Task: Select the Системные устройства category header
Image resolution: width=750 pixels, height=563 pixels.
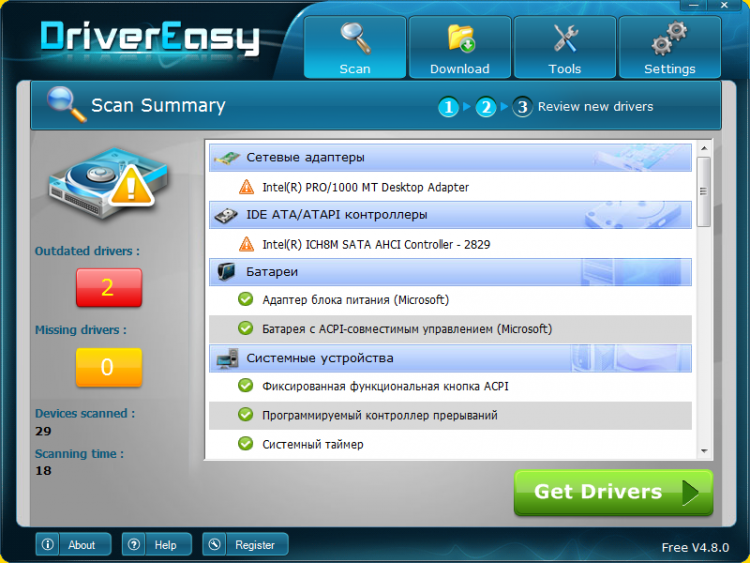Action: click(450, 358)
